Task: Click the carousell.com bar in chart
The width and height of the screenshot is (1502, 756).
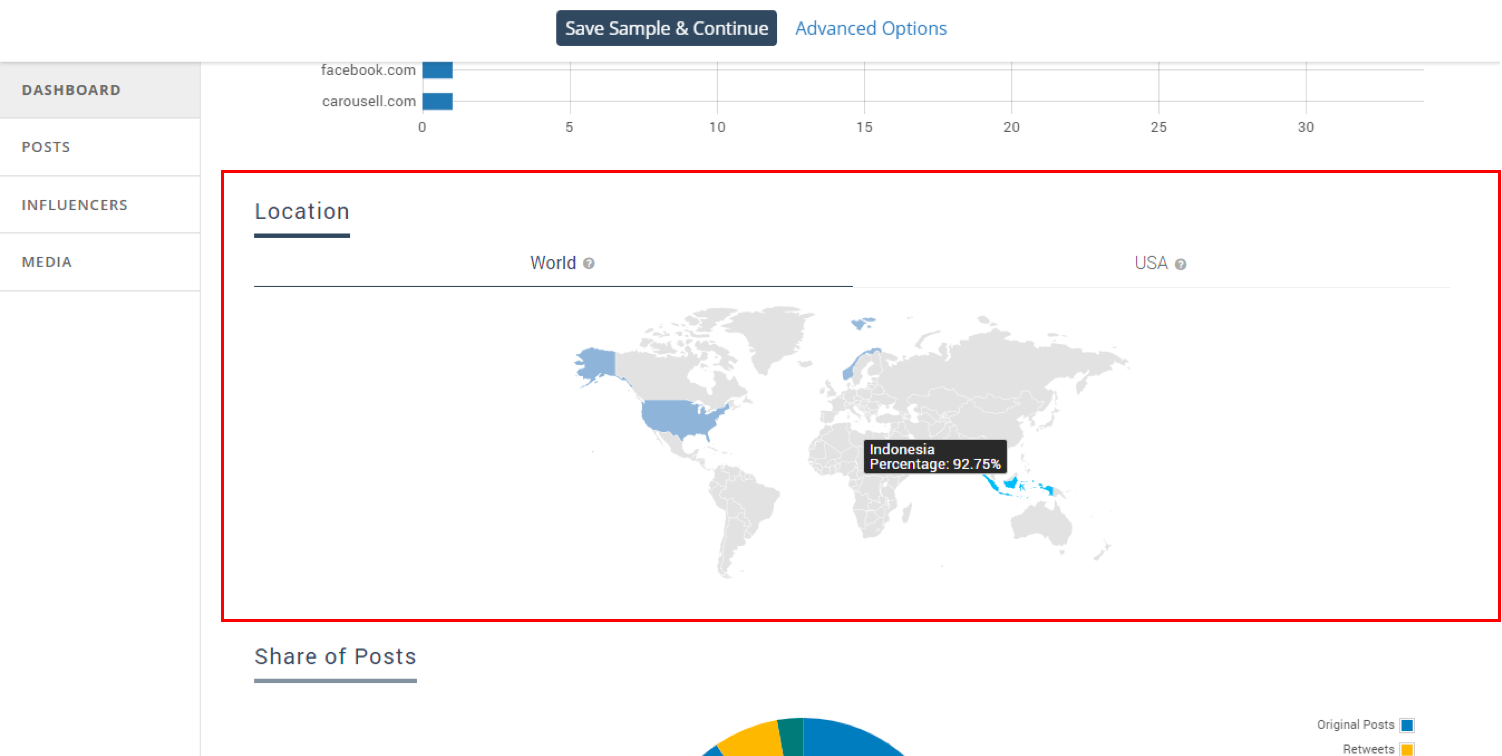Action: (437, 101)
